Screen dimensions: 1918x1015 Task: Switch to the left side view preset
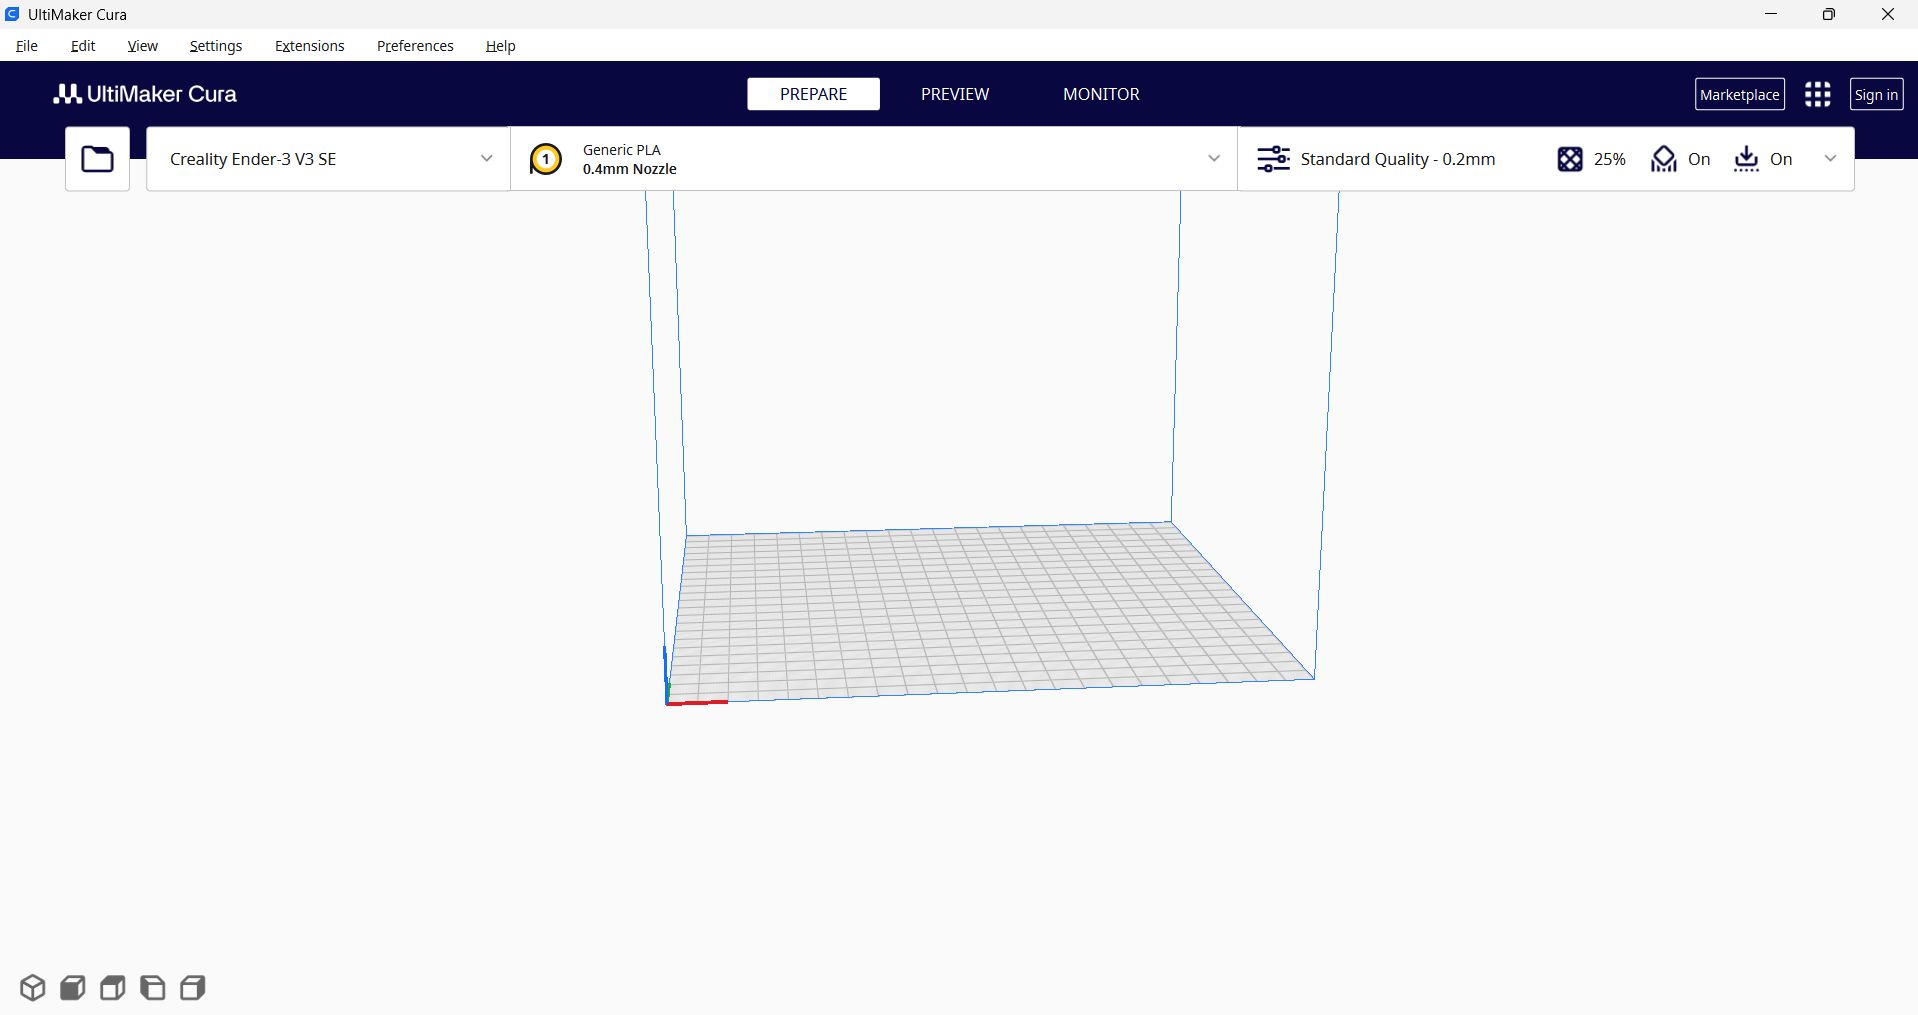tap(151, 987)
